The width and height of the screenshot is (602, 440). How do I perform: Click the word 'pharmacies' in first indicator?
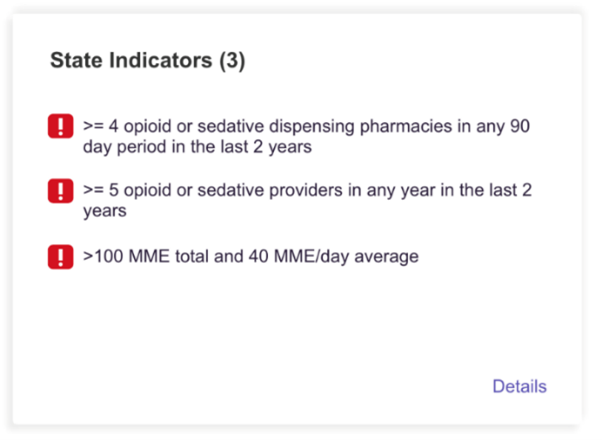(x=406, y=126)
